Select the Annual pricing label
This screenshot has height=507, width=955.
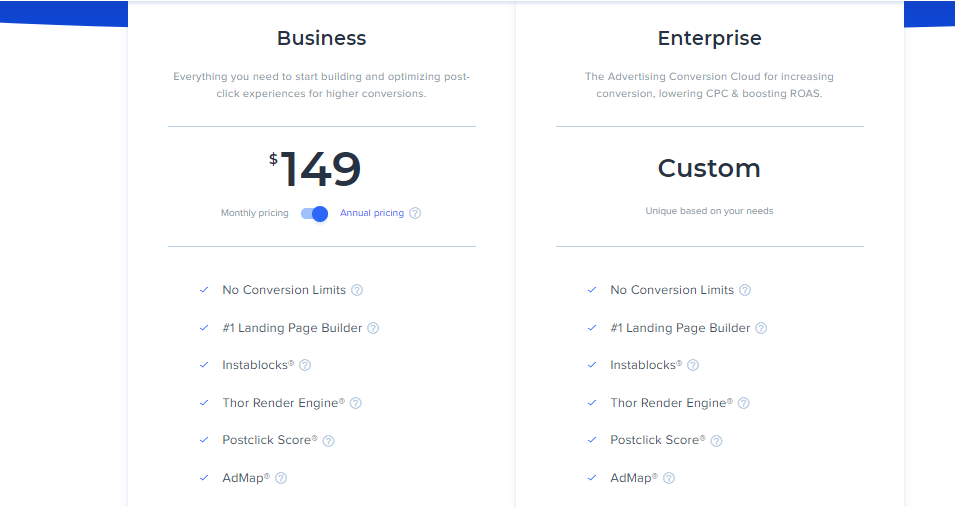(372, 213)
